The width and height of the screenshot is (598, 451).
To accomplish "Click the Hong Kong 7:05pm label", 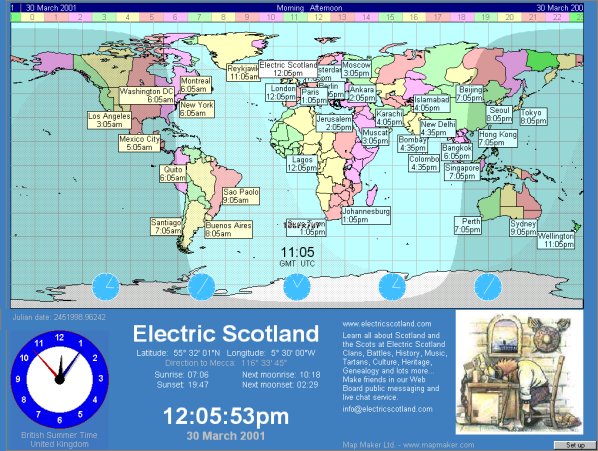I will (498, 138).
